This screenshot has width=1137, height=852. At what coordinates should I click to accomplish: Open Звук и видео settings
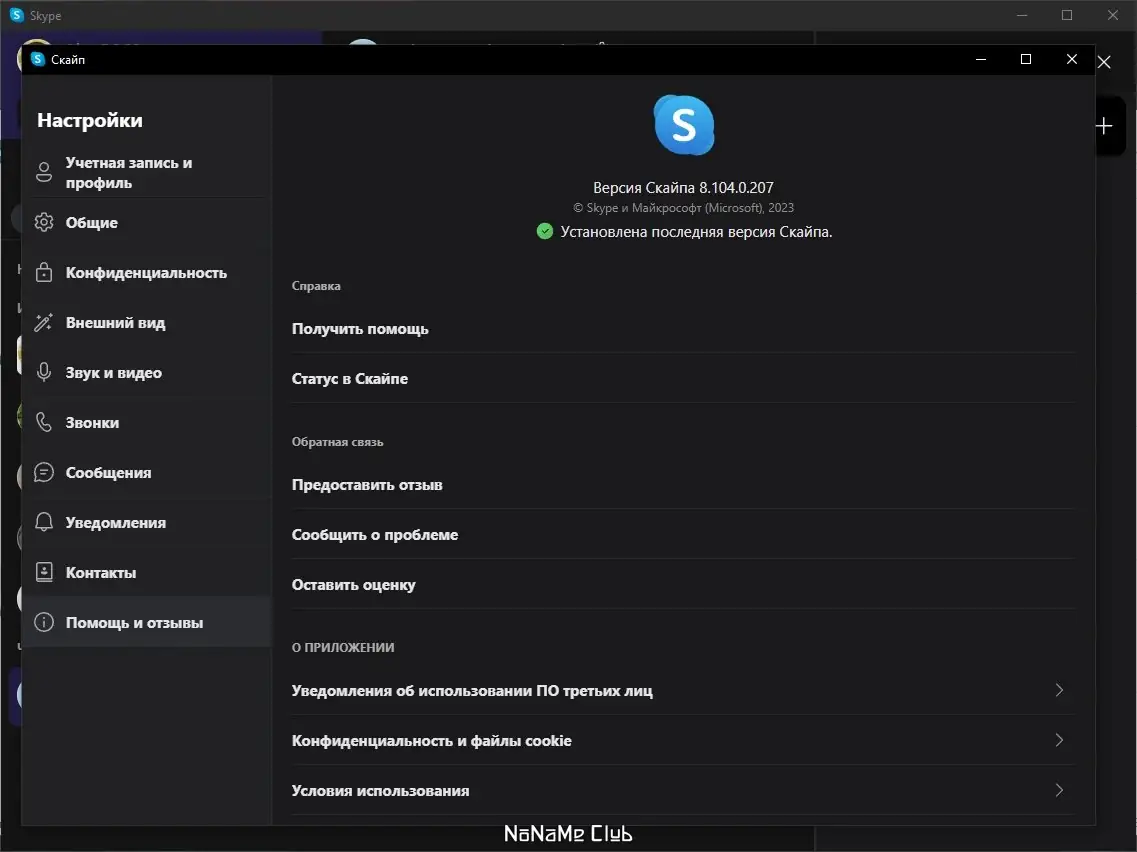click(x=146, y=373)
